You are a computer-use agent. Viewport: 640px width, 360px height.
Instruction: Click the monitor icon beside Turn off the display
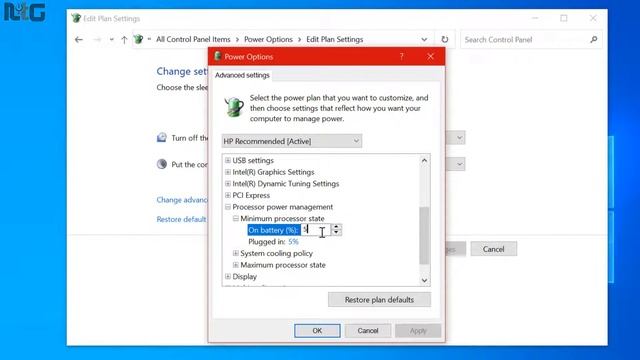click(x=162, y=138)
